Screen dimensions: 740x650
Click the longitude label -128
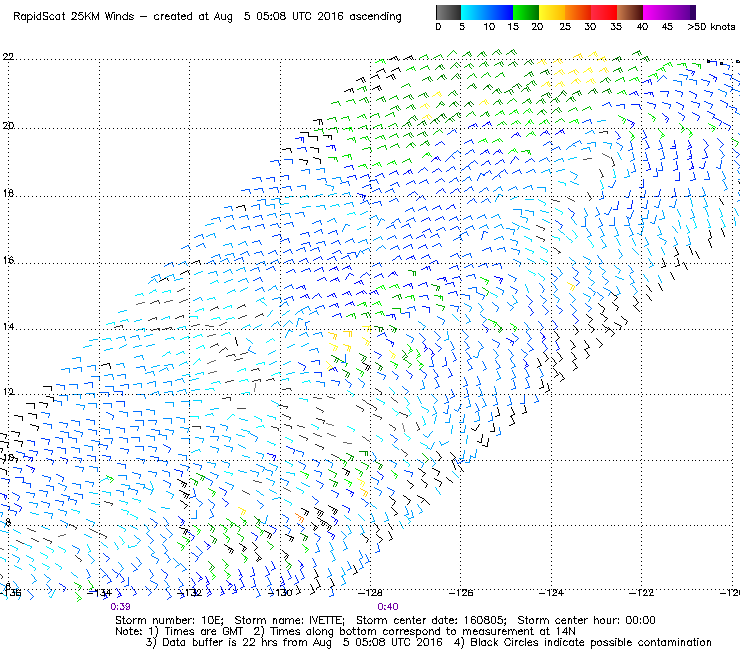pyautogui.click(x=370, y=592)
